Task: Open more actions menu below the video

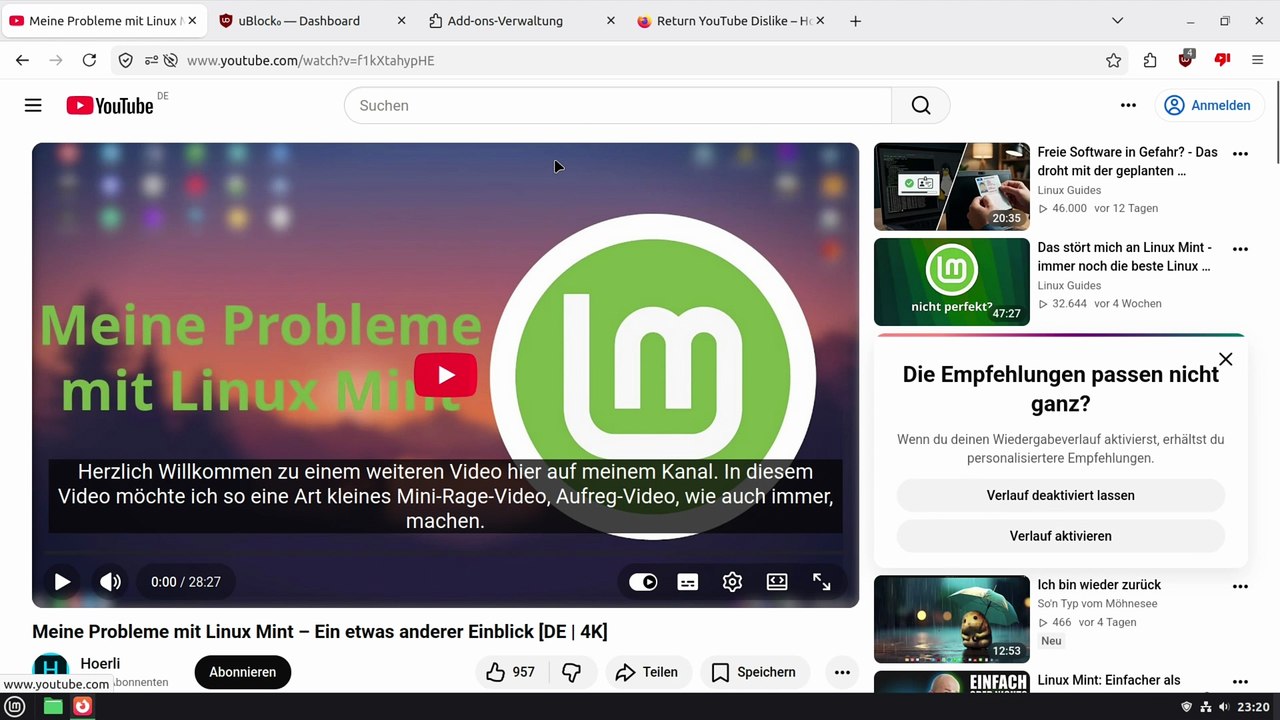Action: pos(842,672)
